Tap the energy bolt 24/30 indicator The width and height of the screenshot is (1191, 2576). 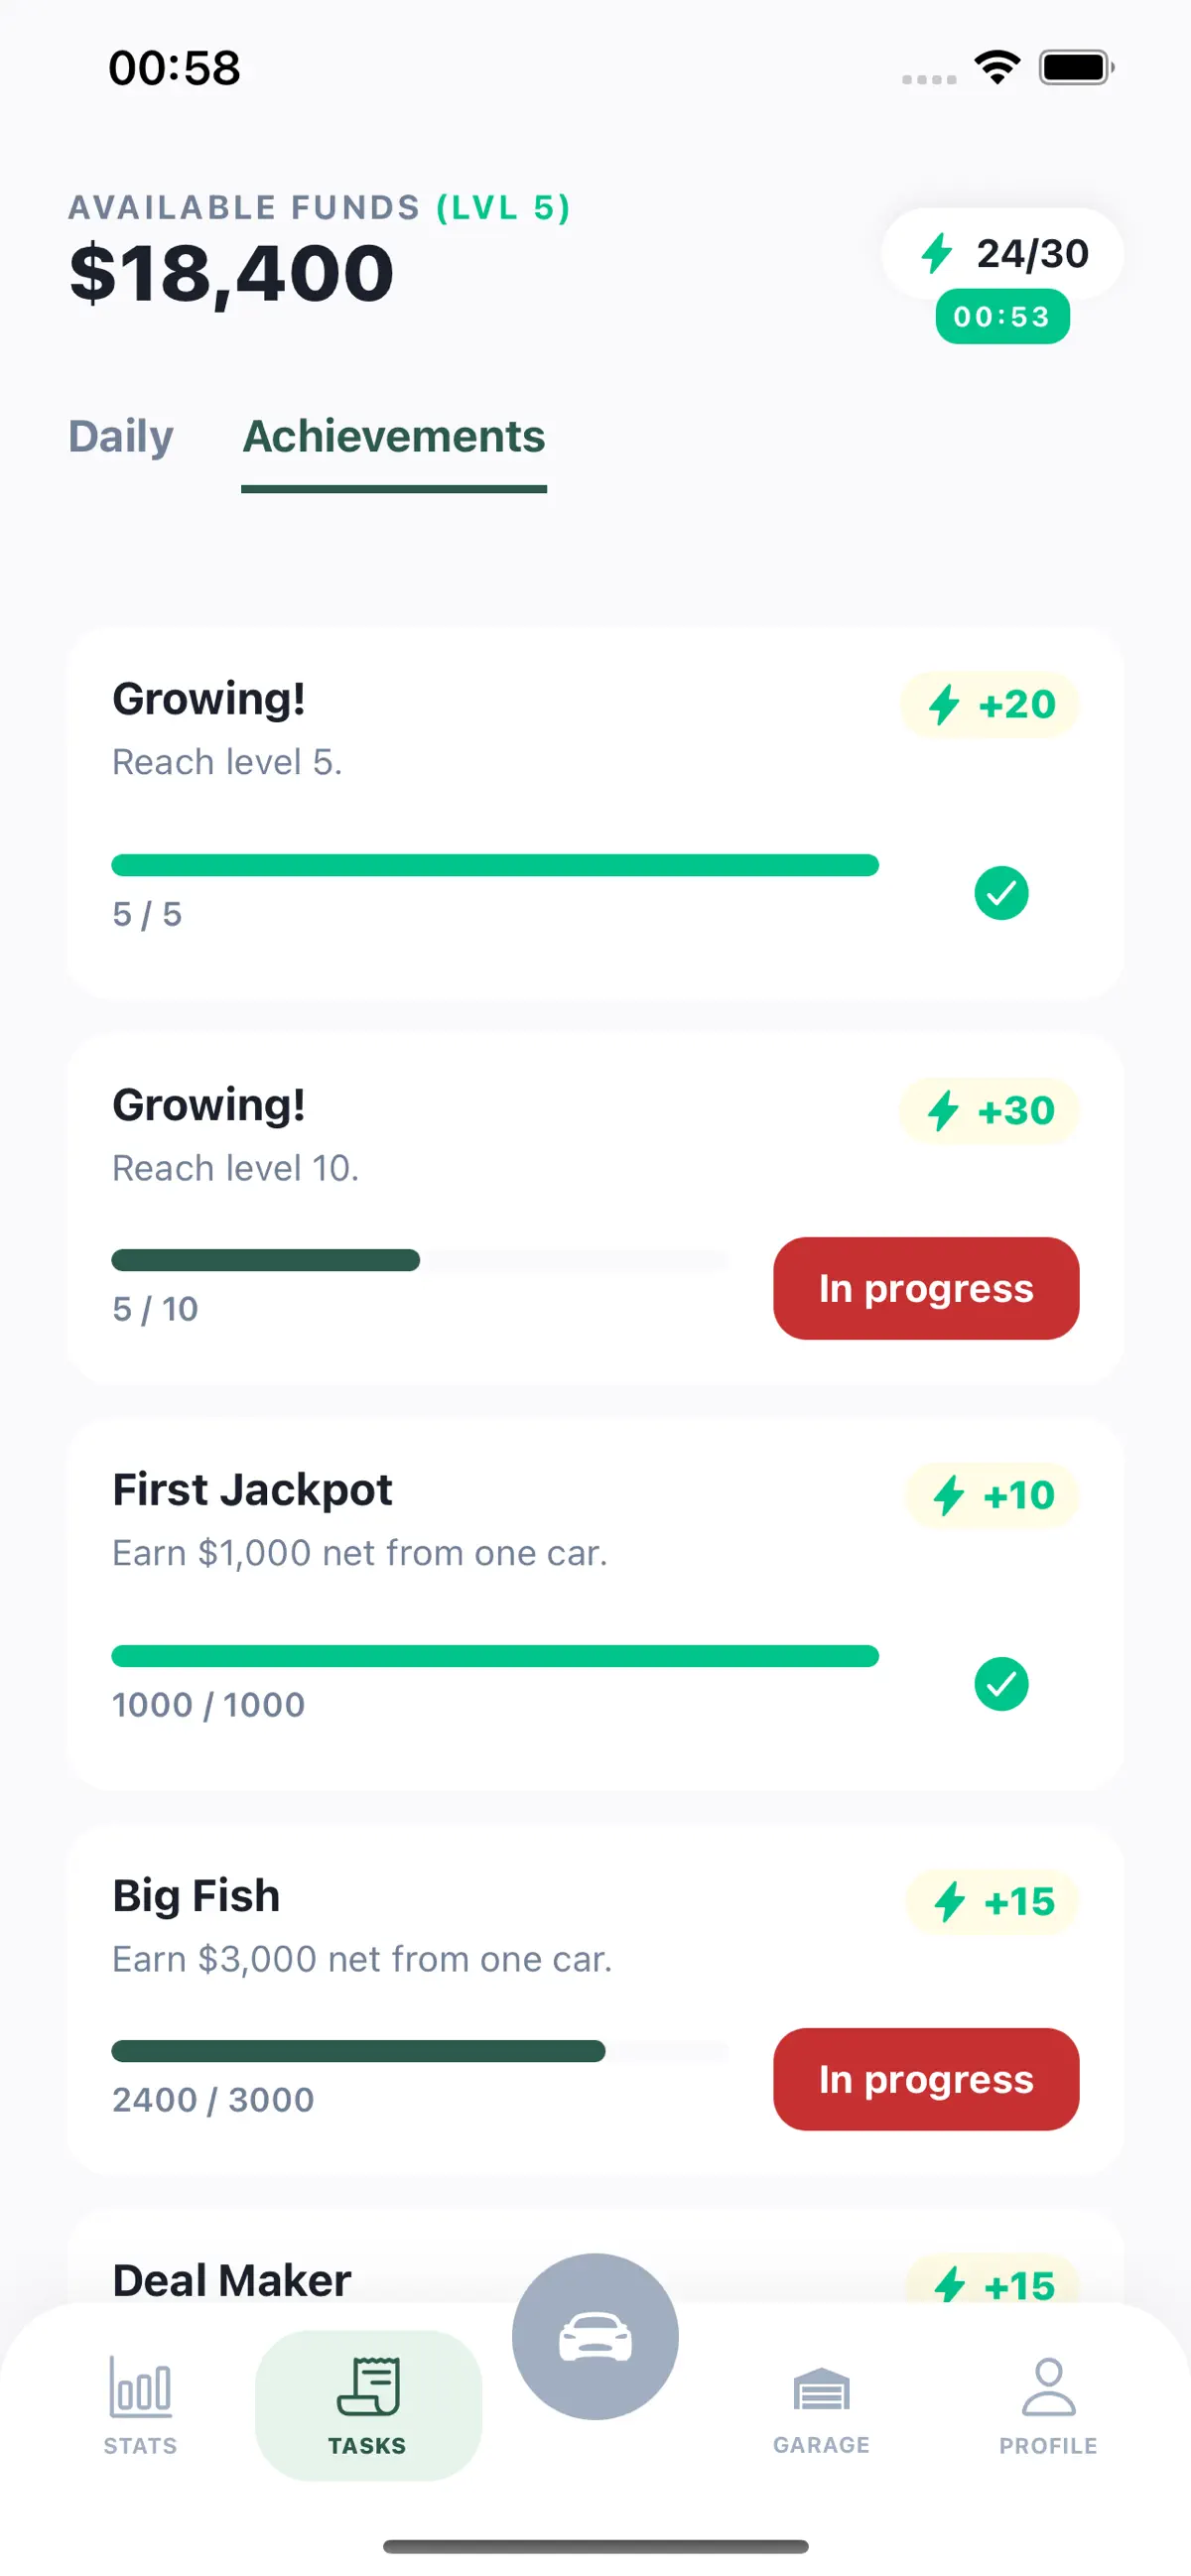point(1002,253)
